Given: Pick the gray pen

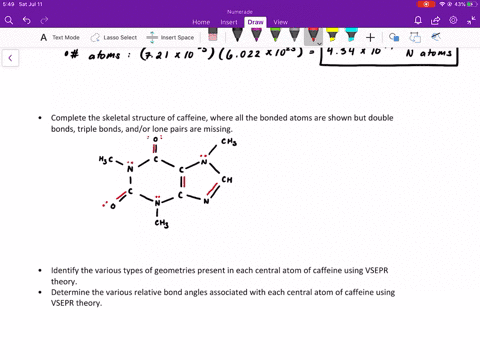Looking at the screenshot, I should [294, 35].
